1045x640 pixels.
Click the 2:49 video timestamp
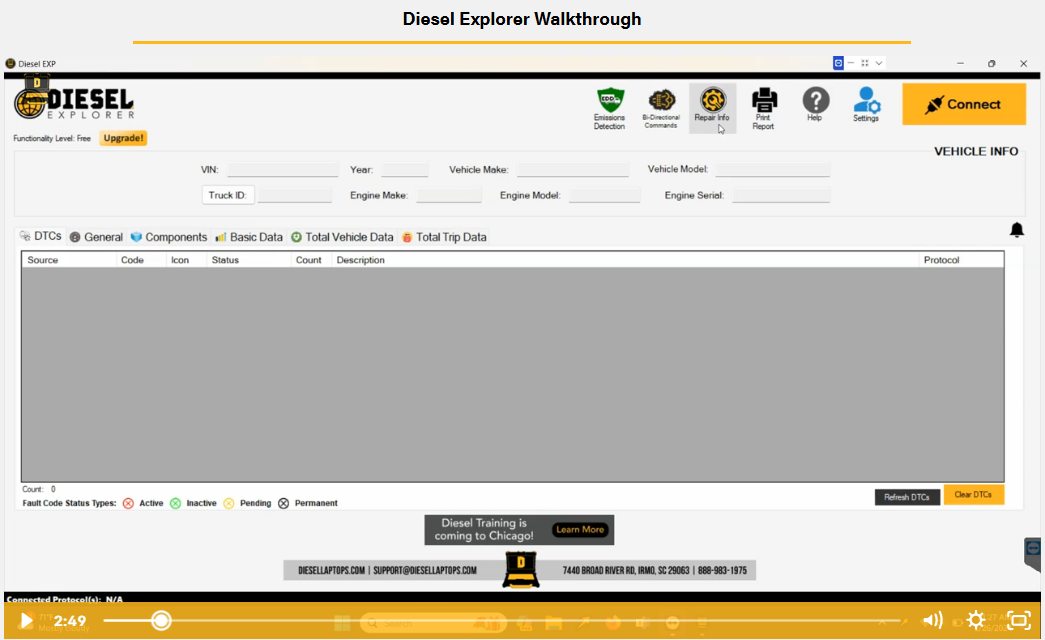point(70,621)
